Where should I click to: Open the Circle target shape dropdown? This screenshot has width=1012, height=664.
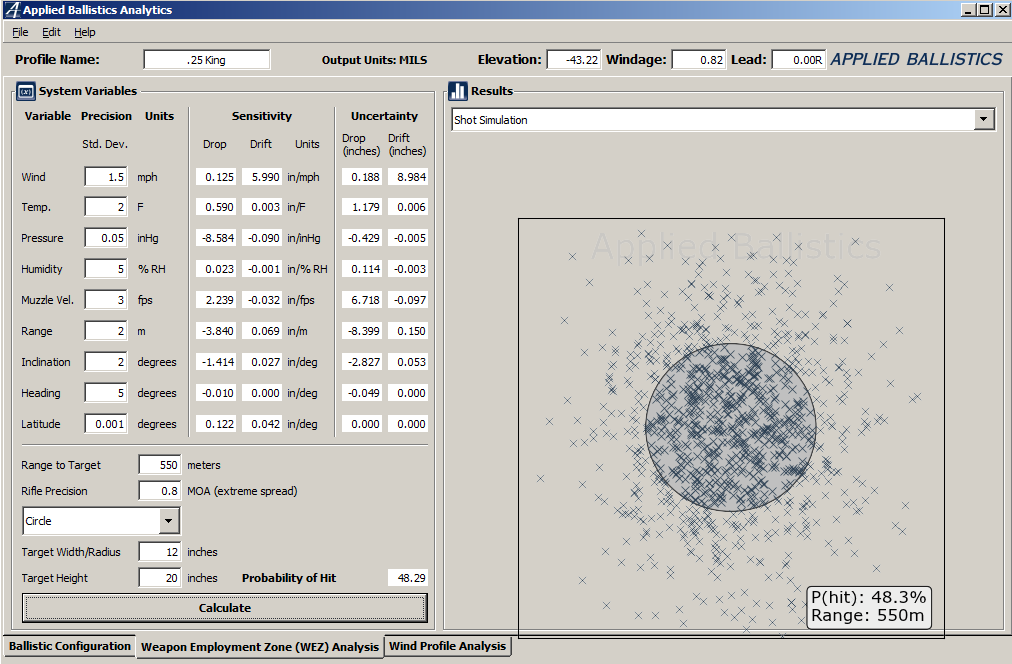tap(168, 521)
